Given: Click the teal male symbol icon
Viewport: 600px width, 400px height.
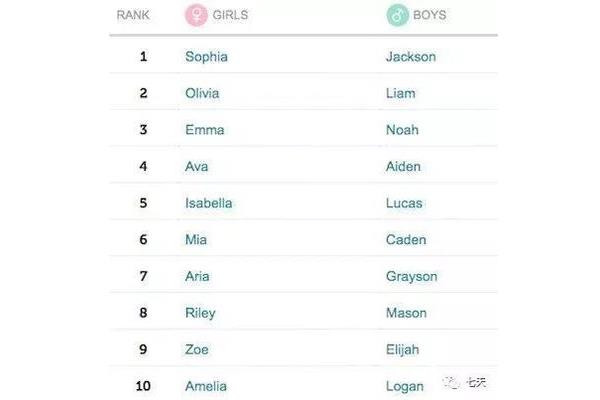Looking at the screenshot, I should click(398, 15).
